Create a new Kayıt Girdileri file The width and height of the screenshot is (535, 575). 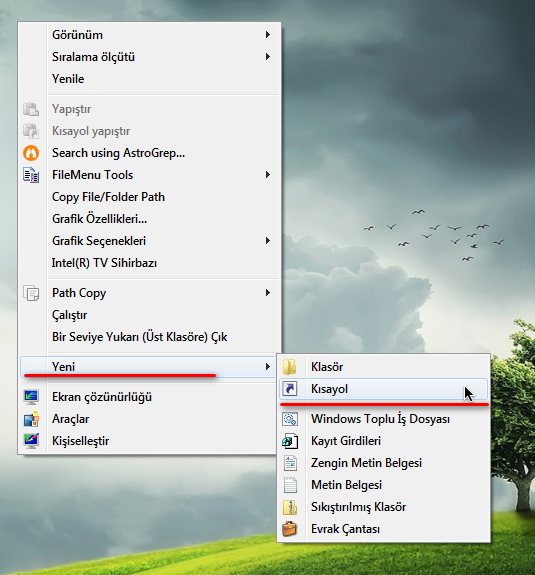pos(384,441)
